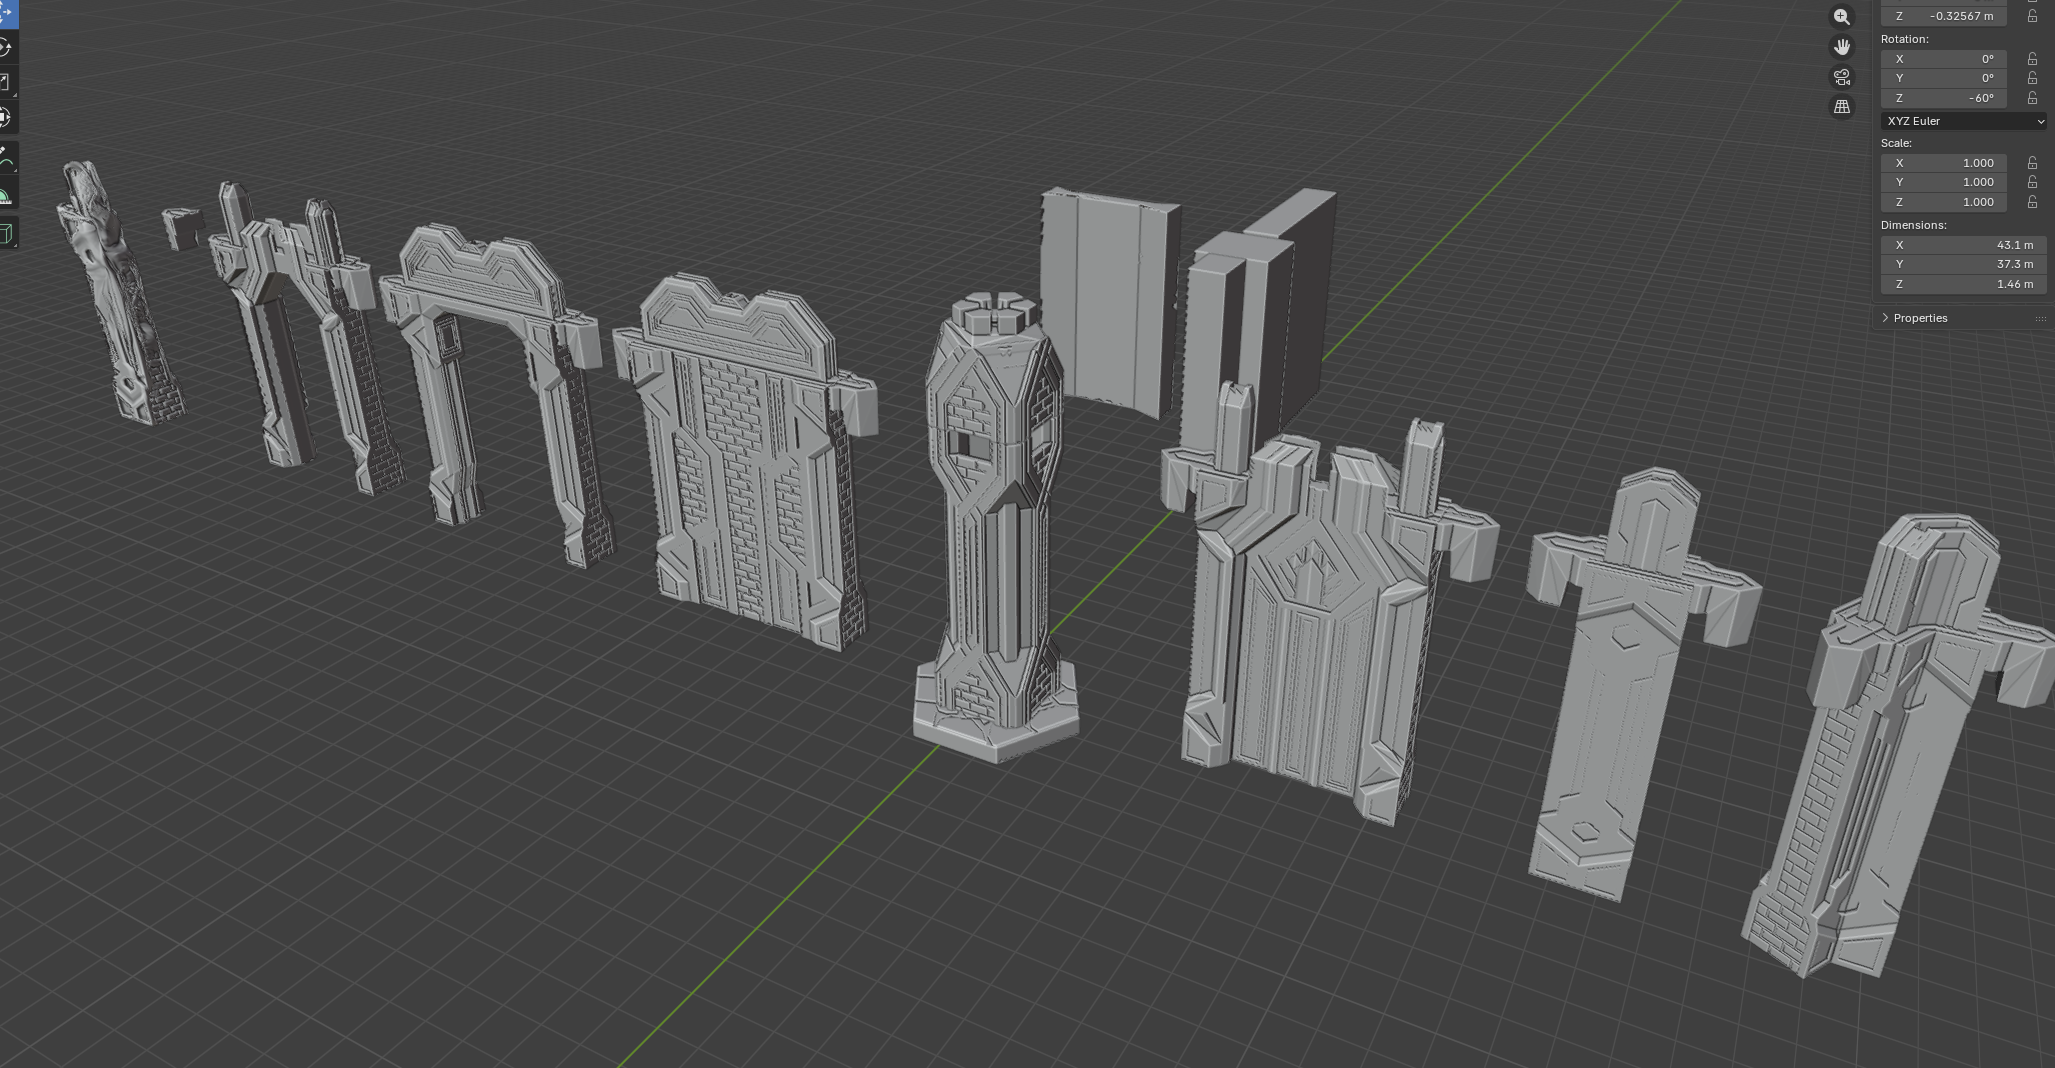Click the Rotation X field

coord(1944,59)
